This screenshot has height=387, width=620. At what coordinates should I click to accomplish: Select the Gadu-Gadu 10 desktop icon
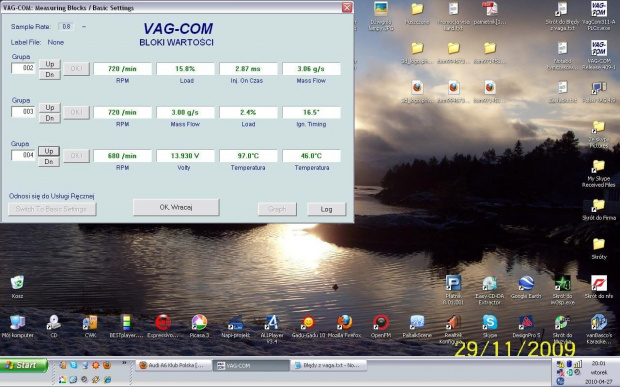[x=308, y=326]
